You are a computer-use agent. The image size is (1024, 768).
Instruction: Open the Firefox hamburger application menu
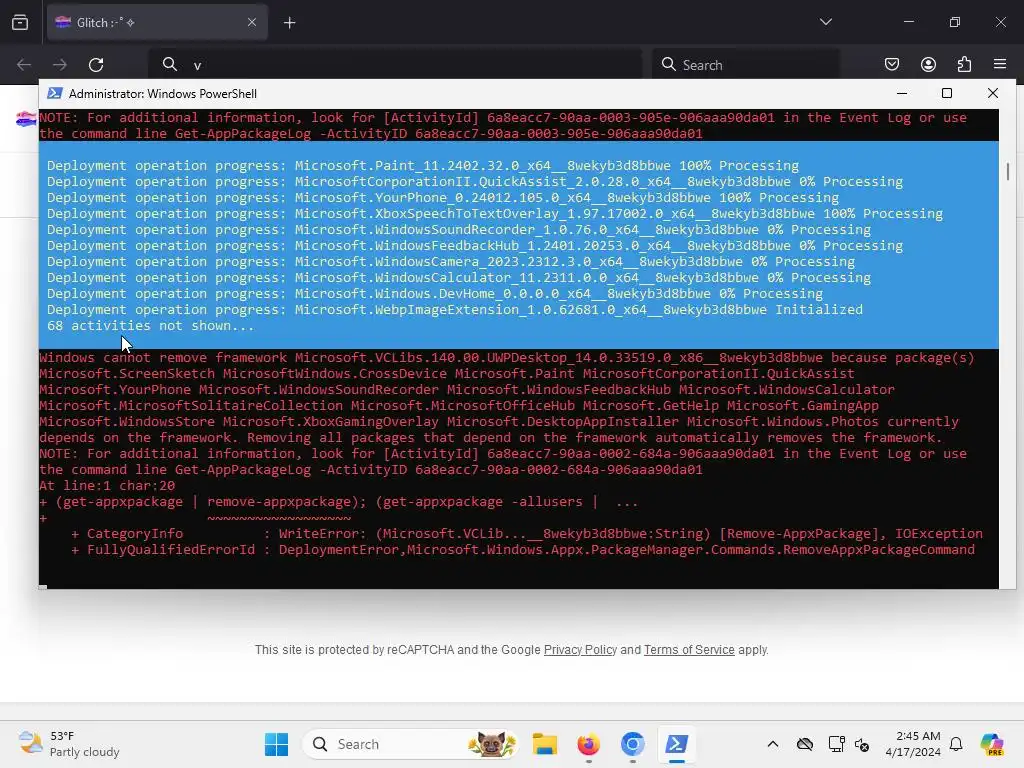[1000, 64]
